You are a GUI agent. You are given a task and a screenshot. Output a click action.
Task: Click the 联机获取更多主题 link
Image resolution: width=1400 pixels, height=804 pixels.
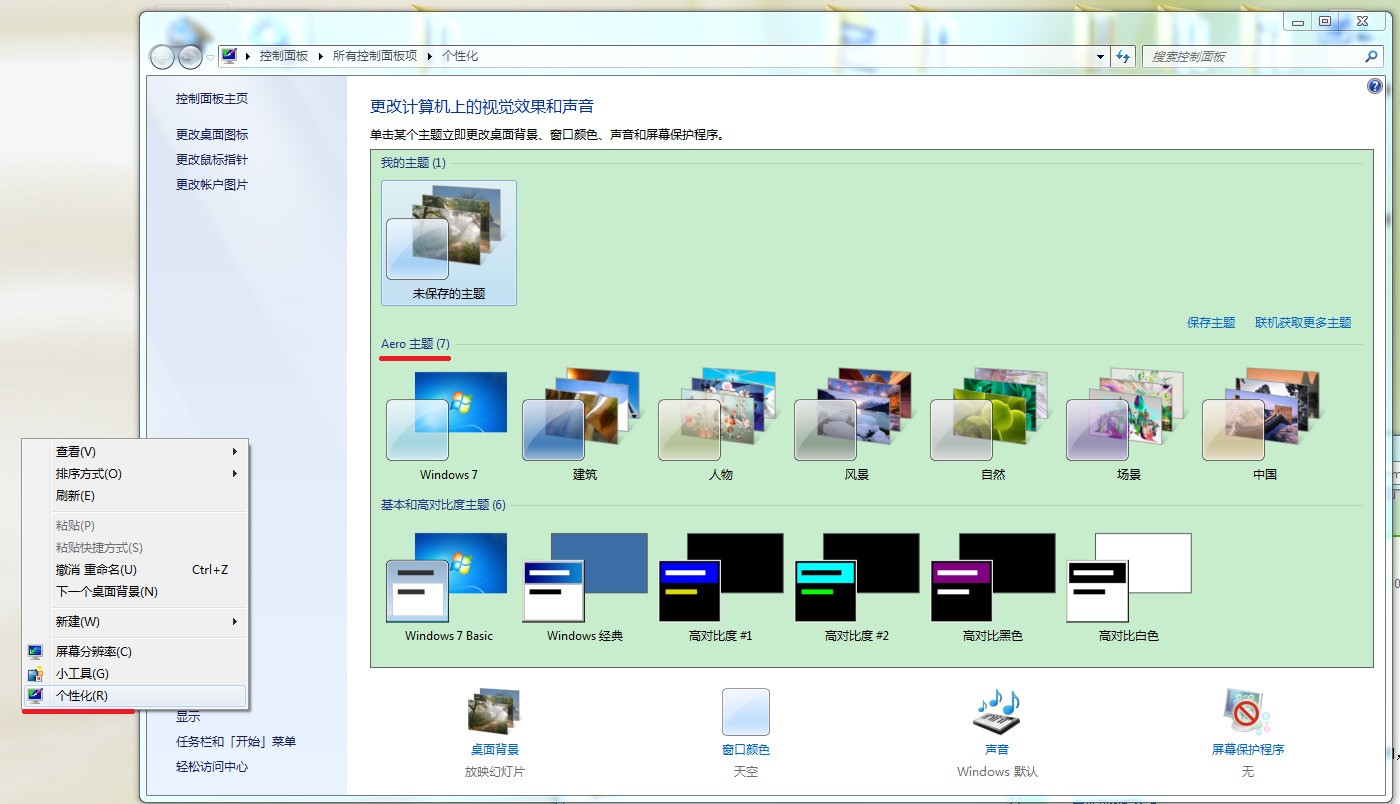(1303, 323)
